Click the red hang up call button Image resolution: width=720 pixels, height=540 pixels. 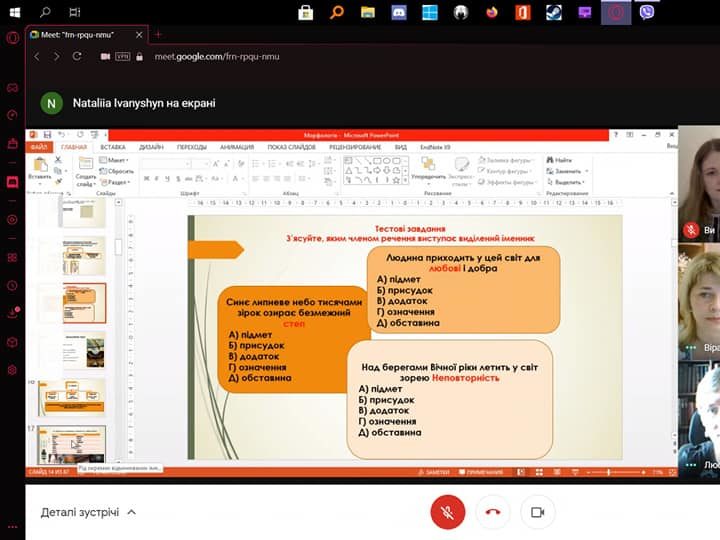[x=492, y=512]
